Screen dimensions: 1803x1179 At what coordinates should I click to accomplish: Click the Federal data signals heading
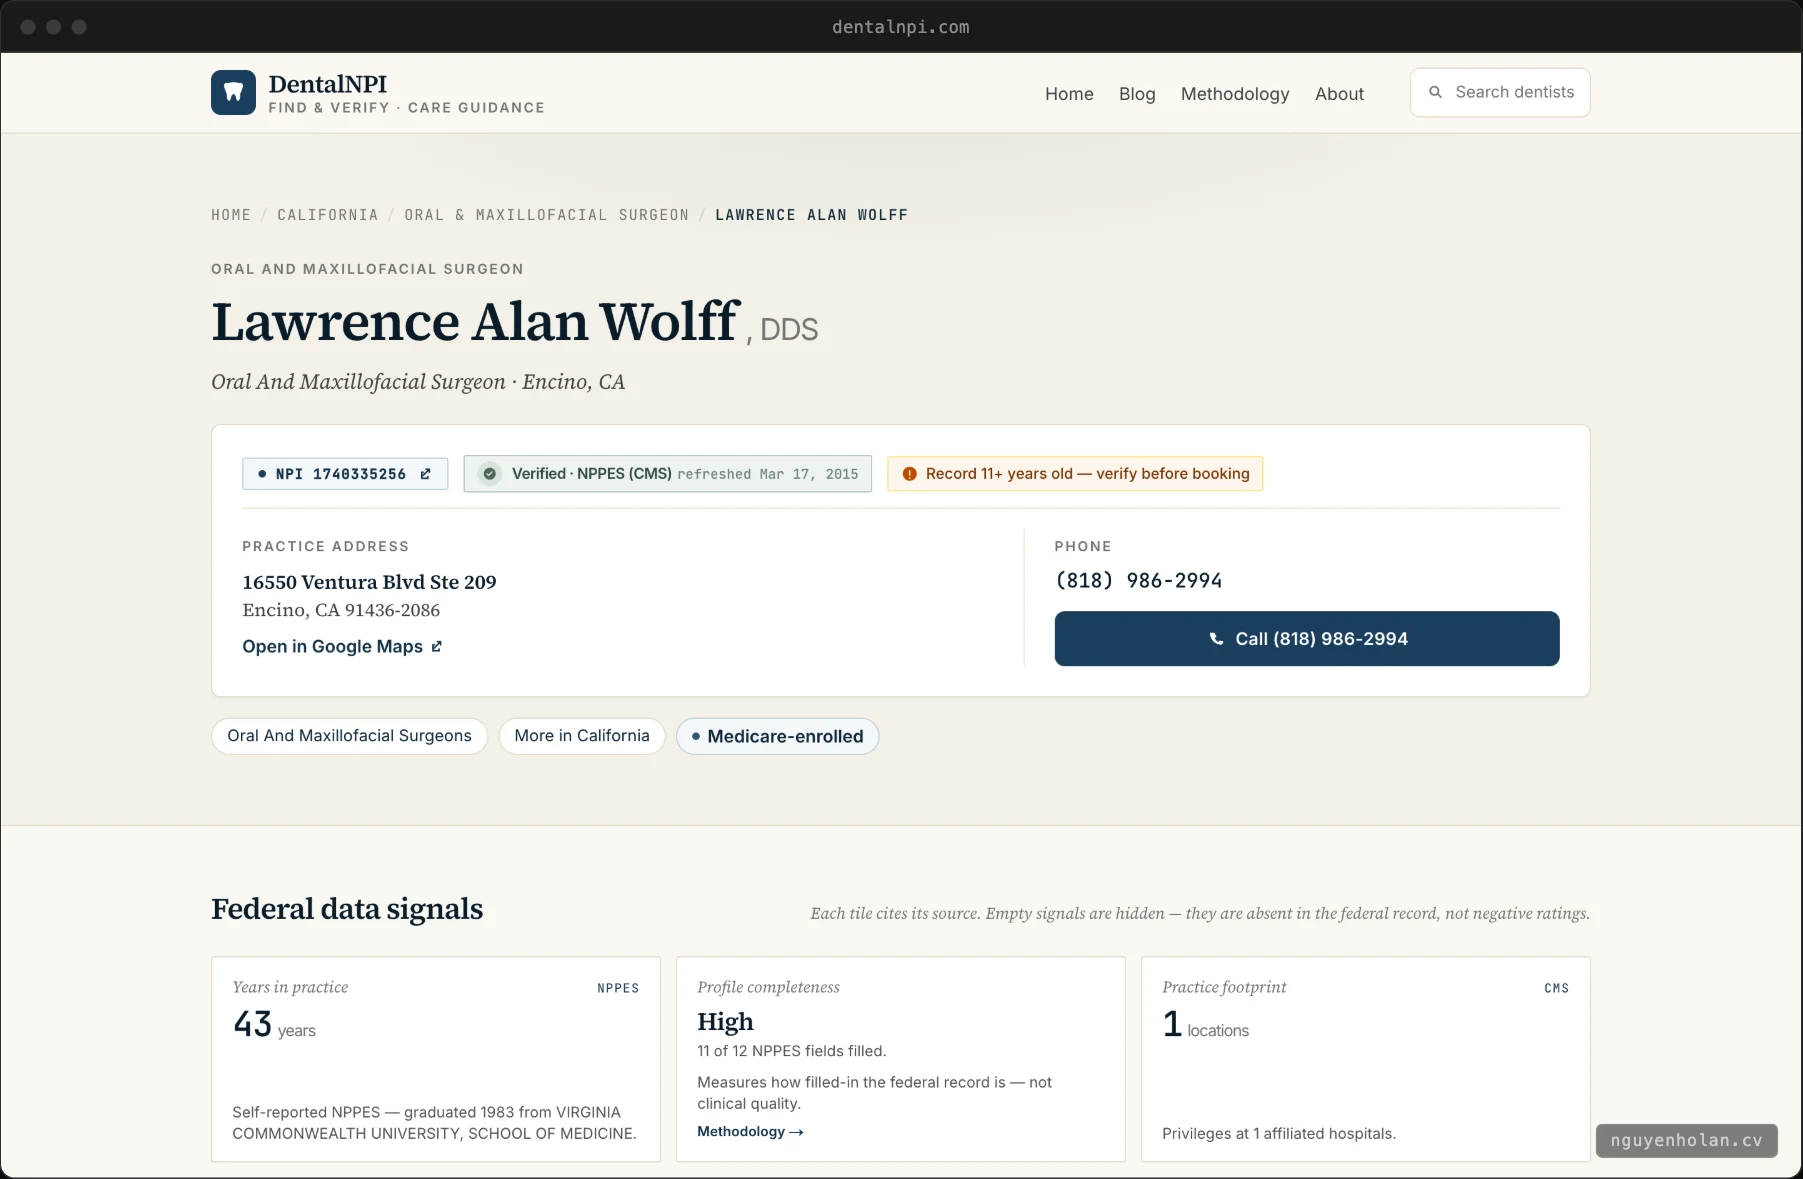coord(347,909)
